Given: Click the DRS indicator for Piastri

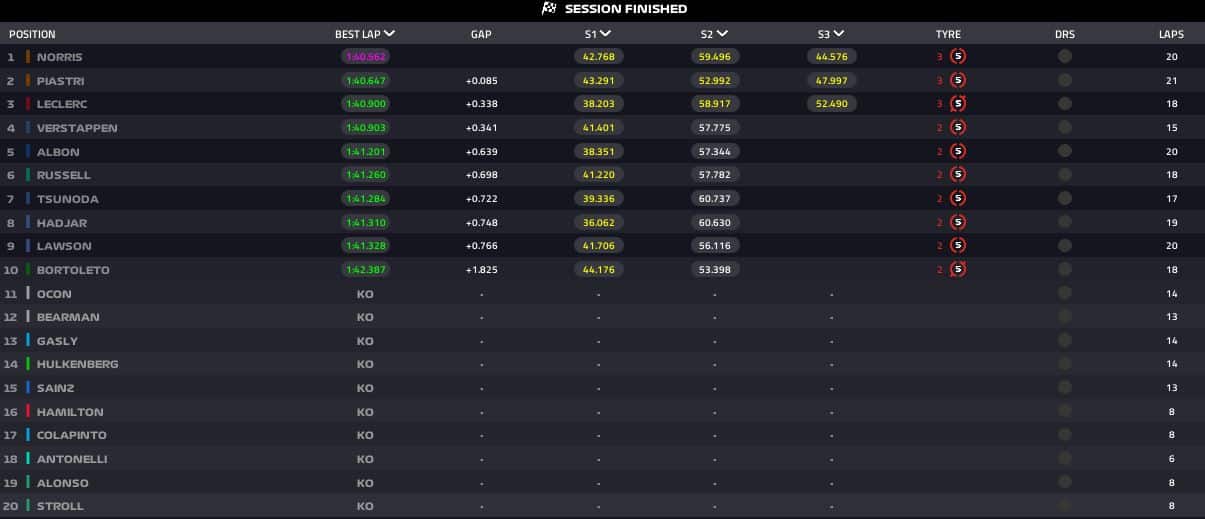Looking at the screenshot, I should click(x=1065, y=80).
